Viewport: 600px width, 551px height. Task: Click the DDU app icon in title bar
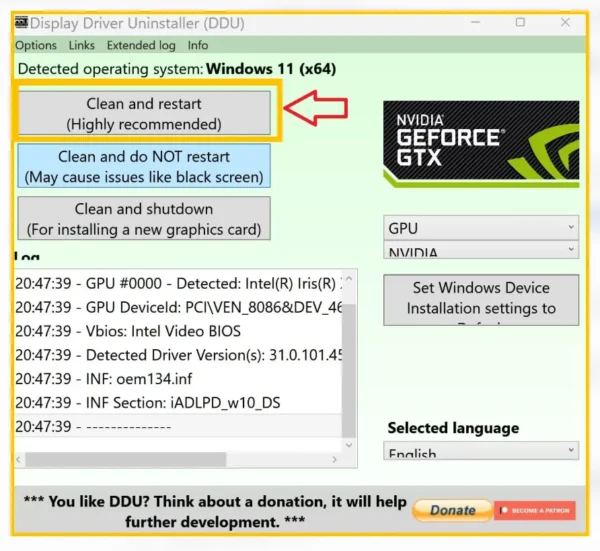click(x=21, y=23)
